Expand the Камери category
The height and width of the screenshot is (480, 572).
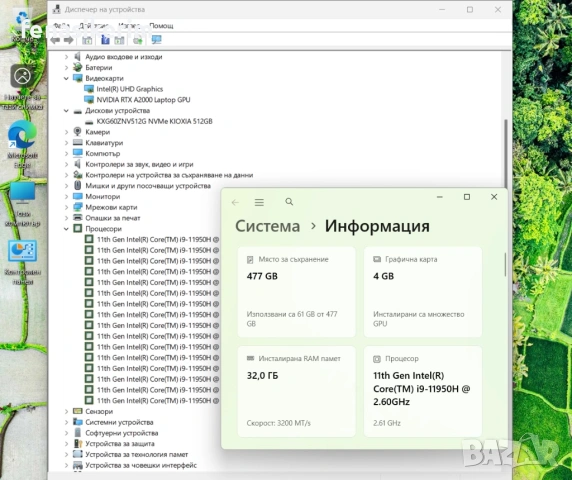point(66,132)
